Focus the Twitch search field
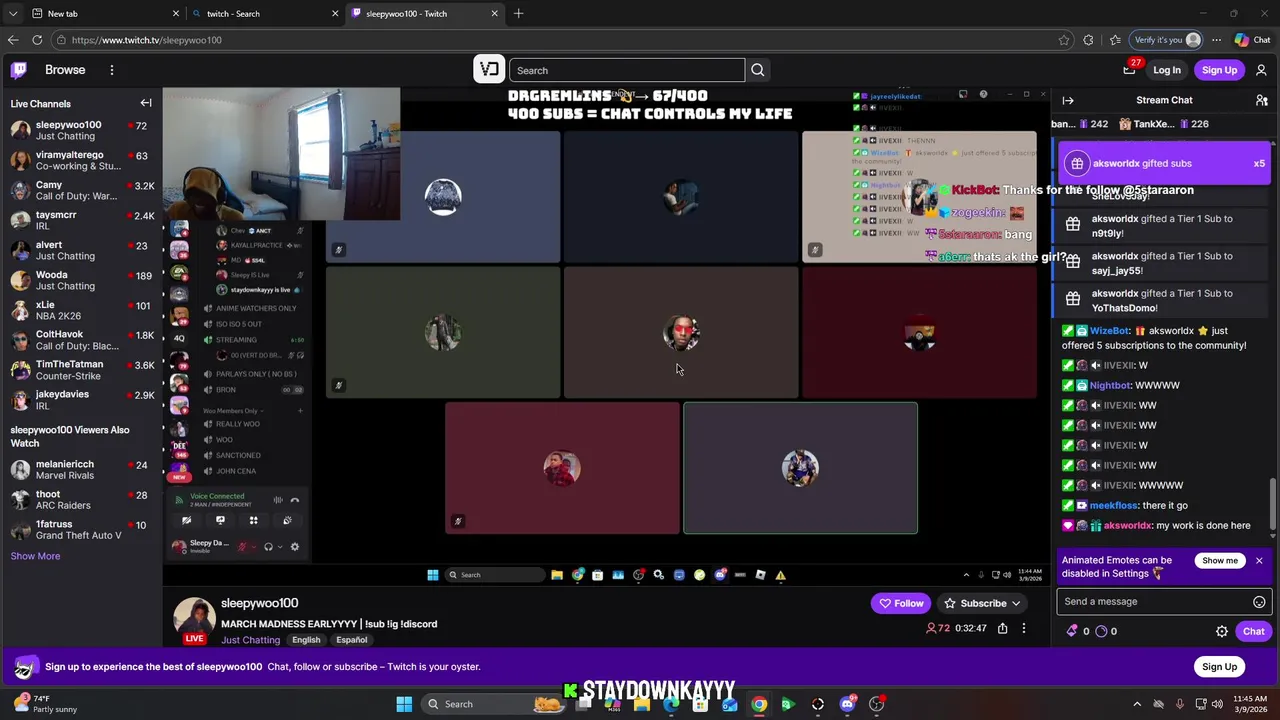This screenshot has width=1280, height=720. (x=627, y=70)
